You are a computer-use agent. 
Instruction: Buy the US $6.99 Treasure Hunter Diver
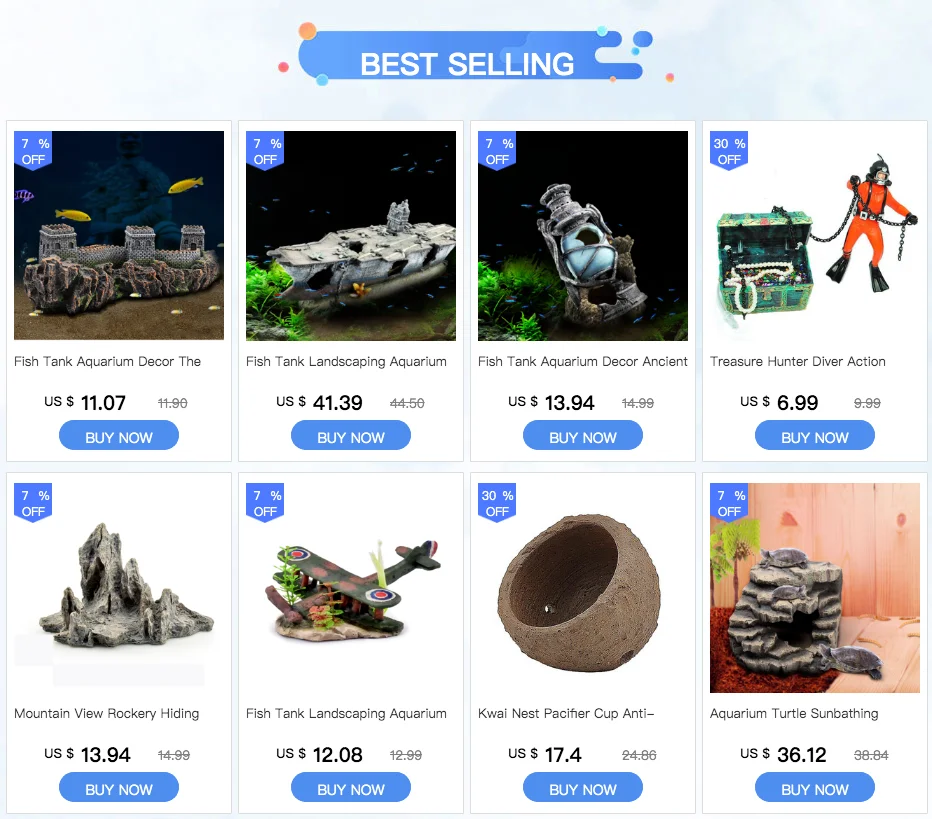[814, 436]
